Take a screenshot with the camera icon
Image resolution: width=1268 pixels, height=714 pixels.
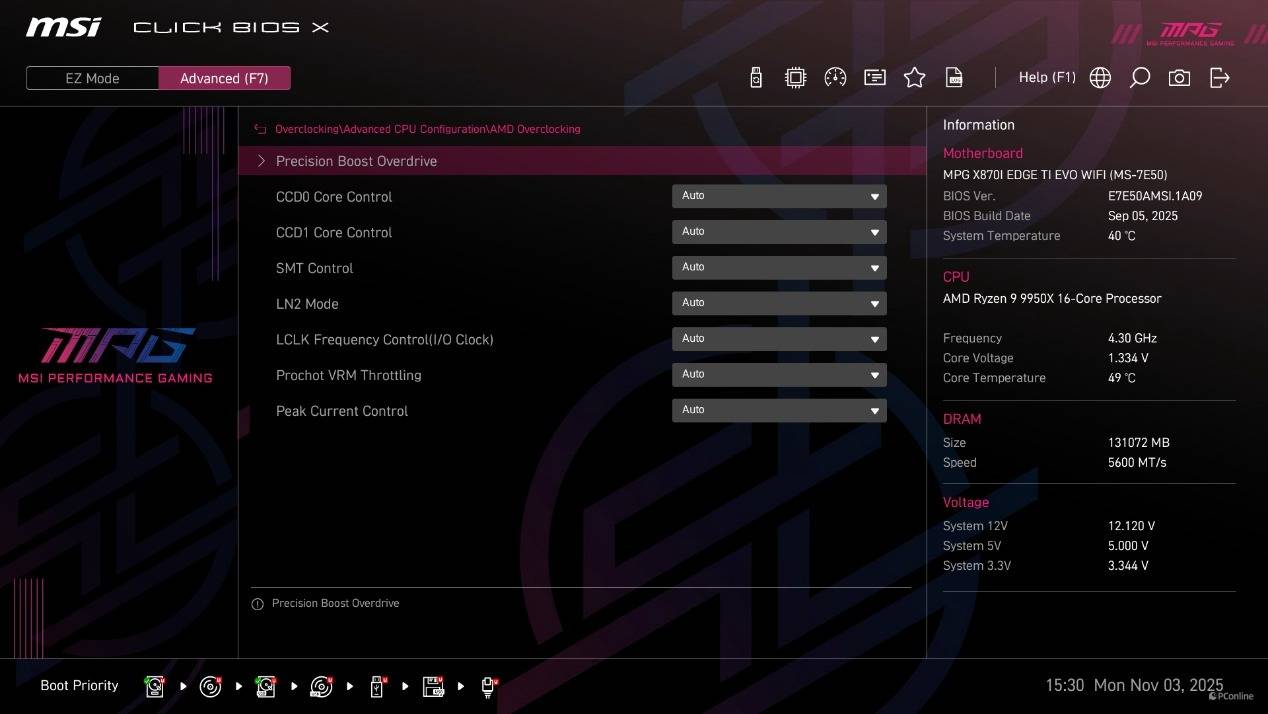(1179, 78)
